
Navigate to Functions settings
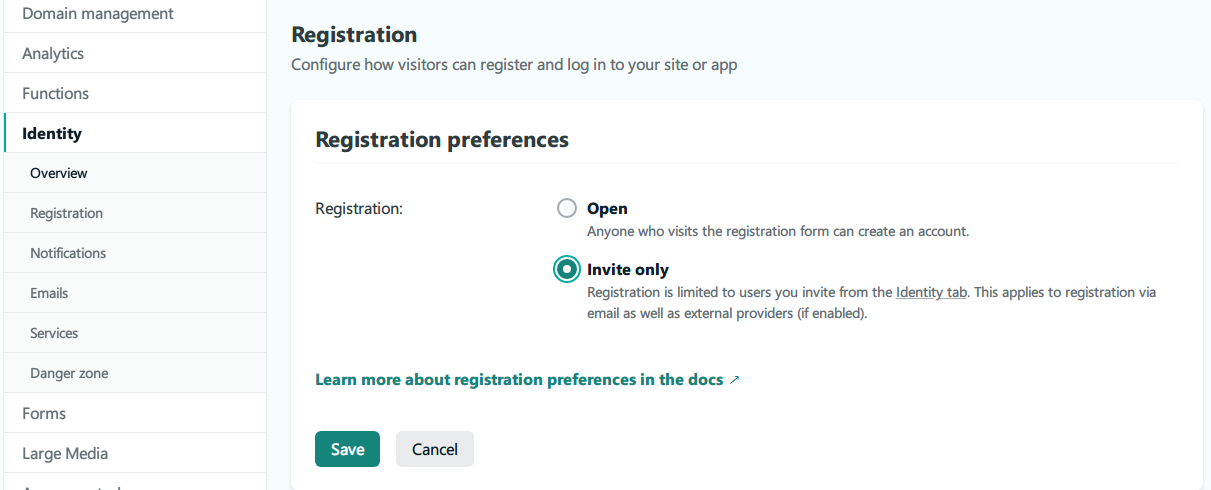(x=56, y=94)
